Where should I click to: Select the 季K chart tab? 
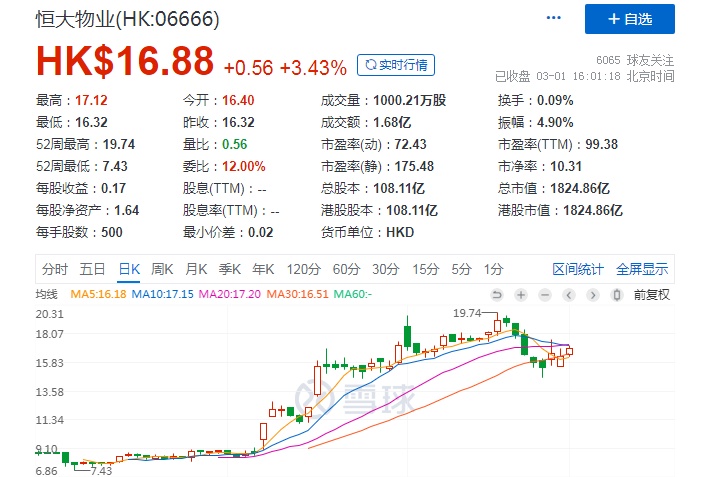click(x=229, y=269)
